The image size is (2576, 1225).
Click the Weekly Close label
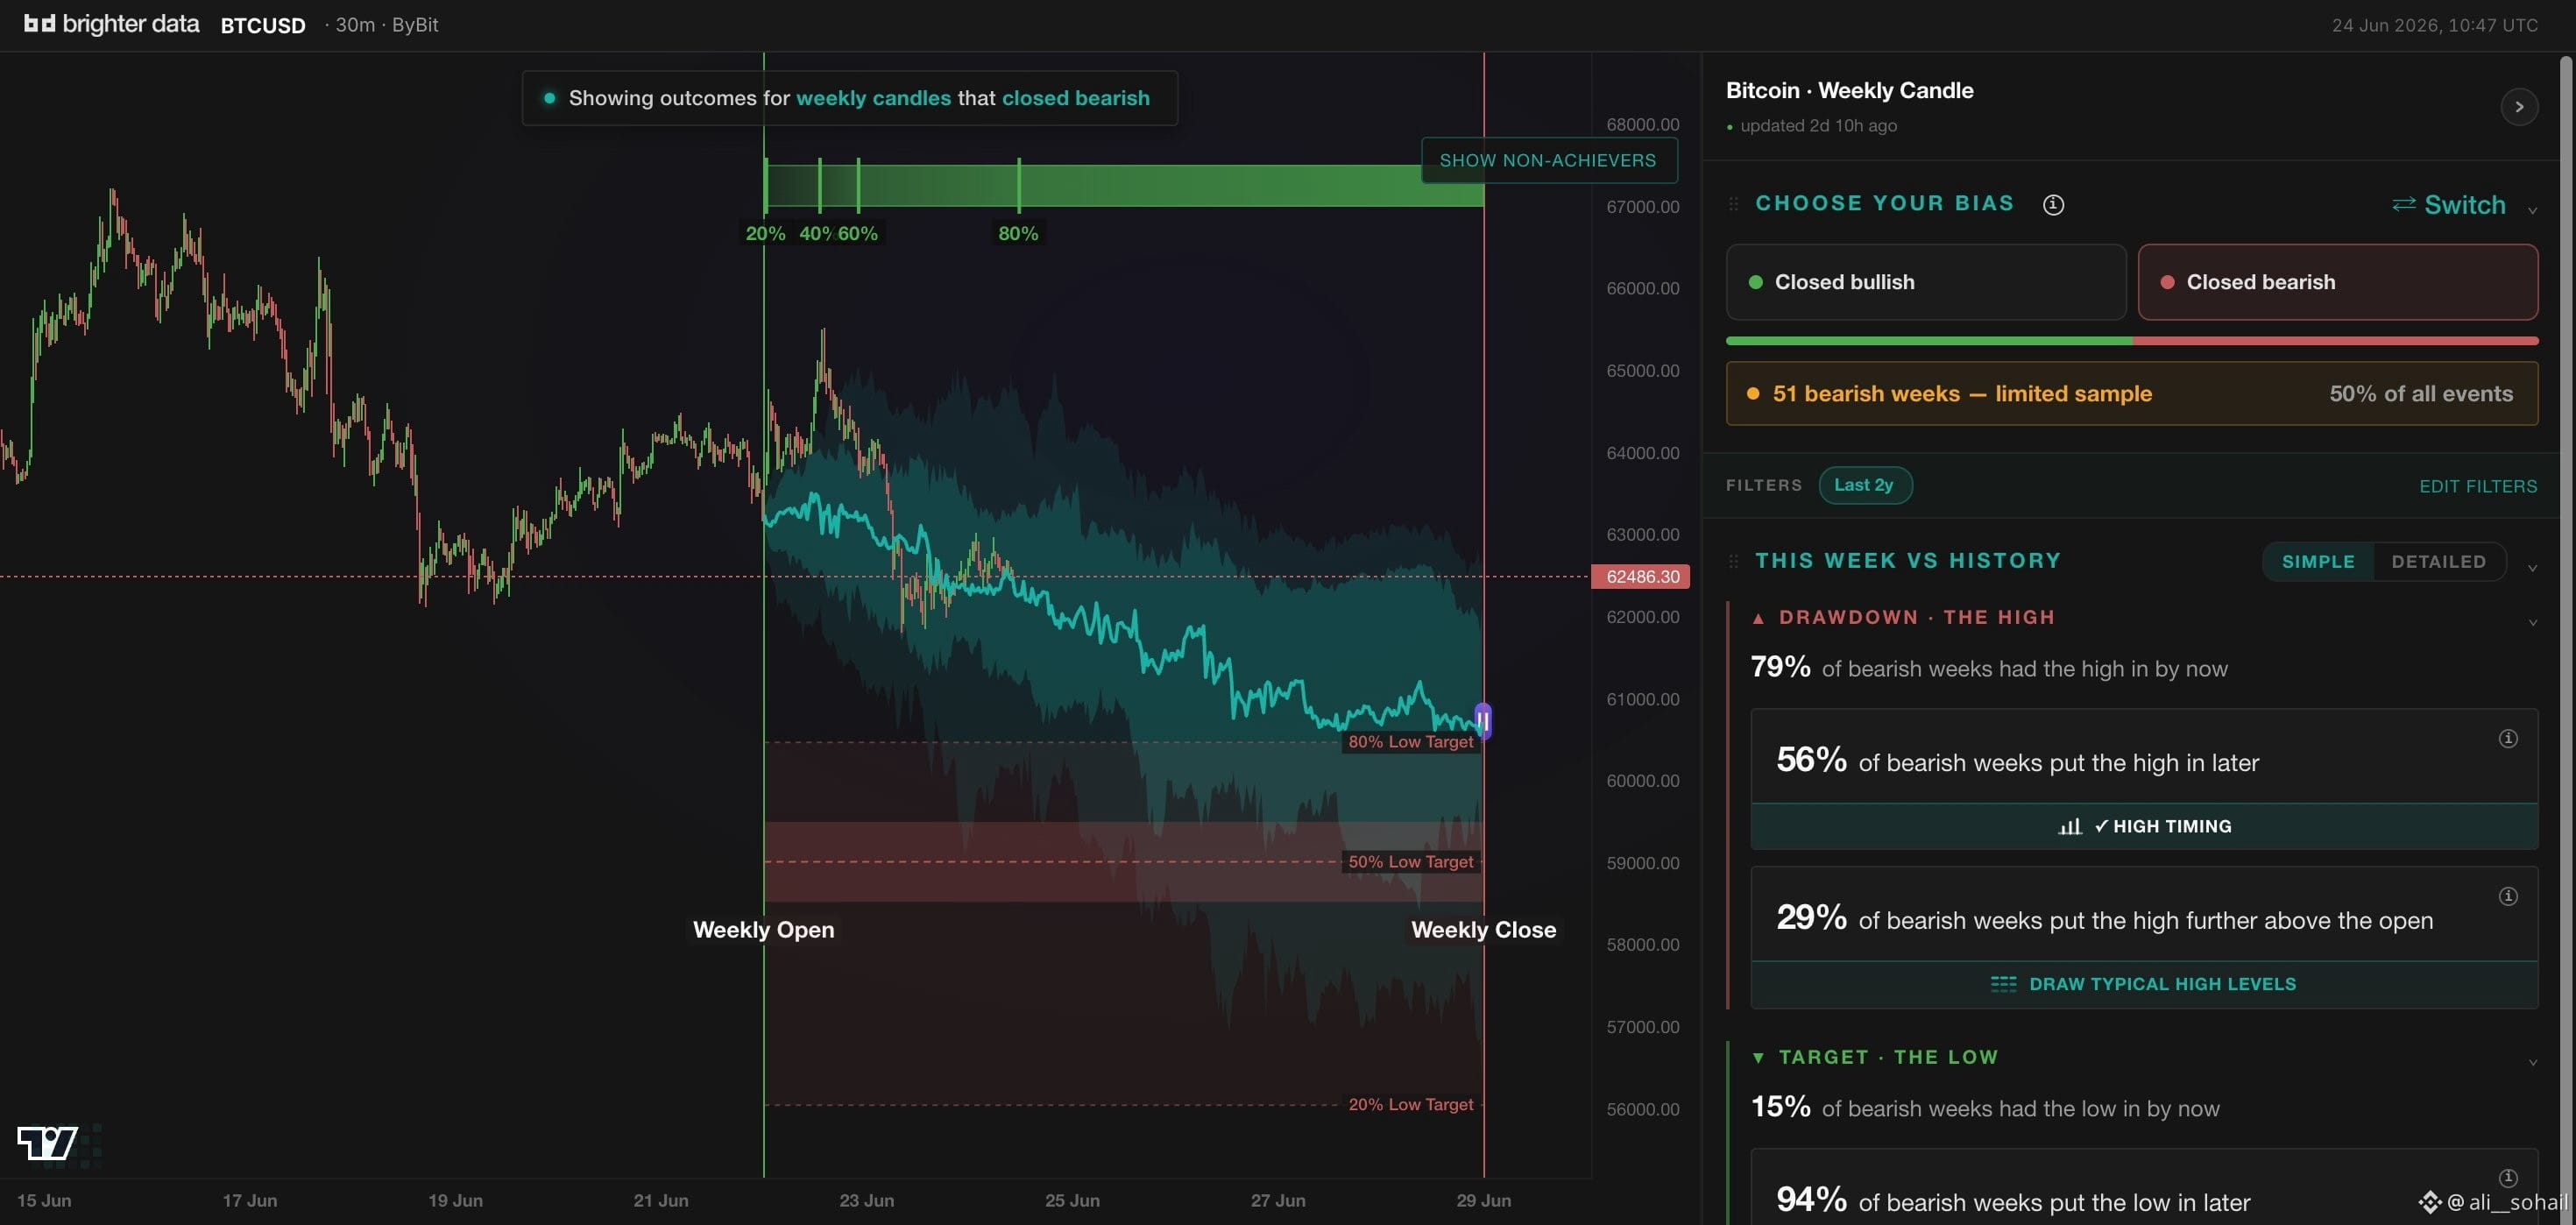click(x=1483, y=930)
